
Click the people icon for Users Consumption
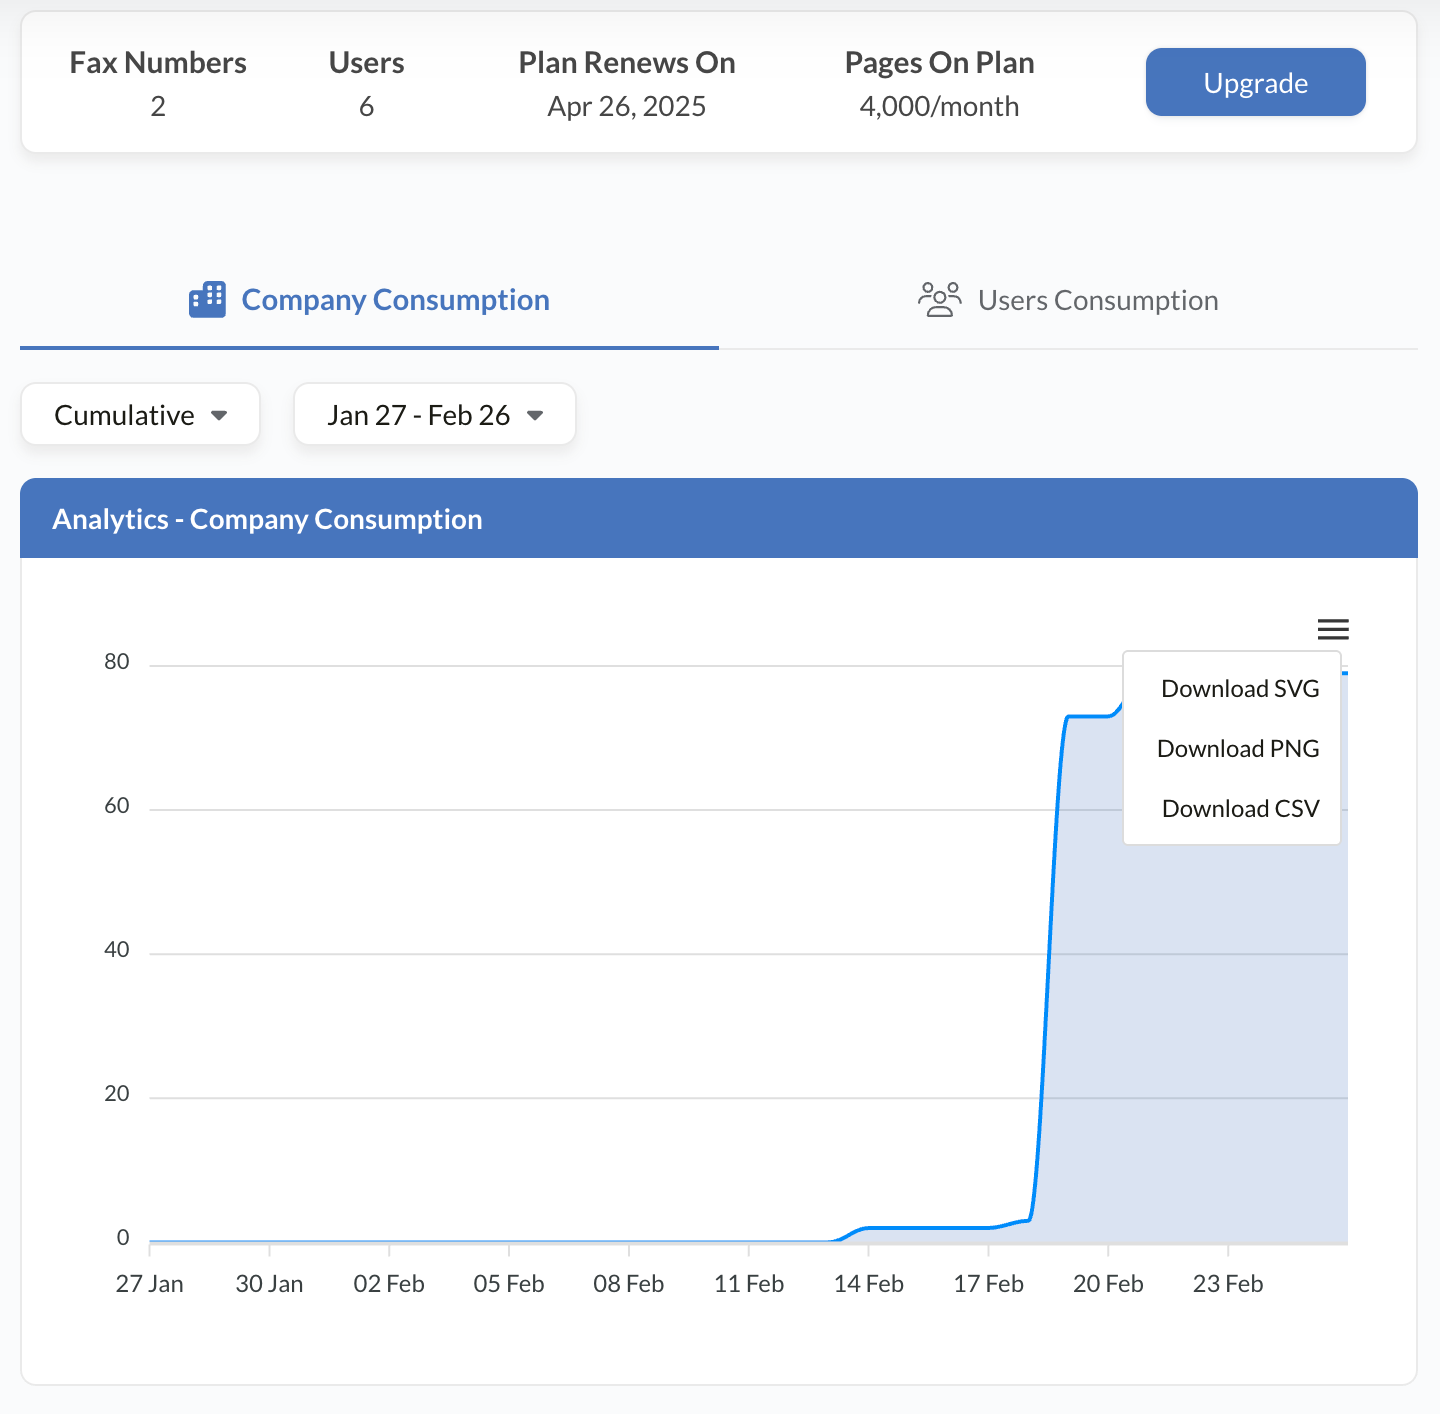[939, 300]
